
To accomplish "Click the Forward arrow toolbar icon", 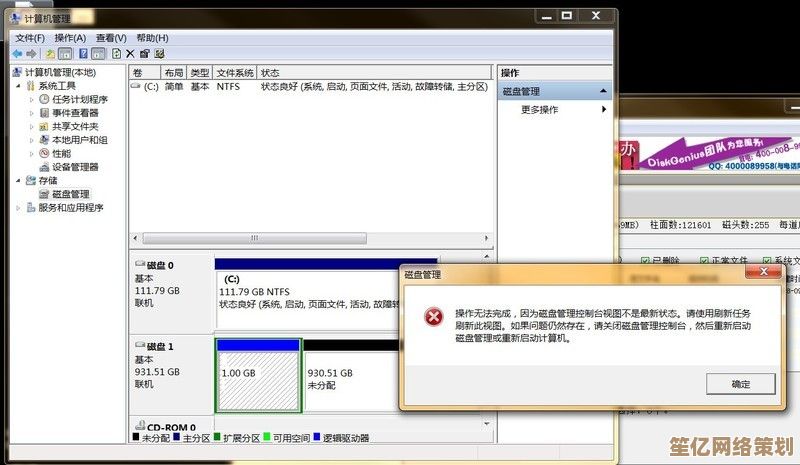I will [32, 54].
